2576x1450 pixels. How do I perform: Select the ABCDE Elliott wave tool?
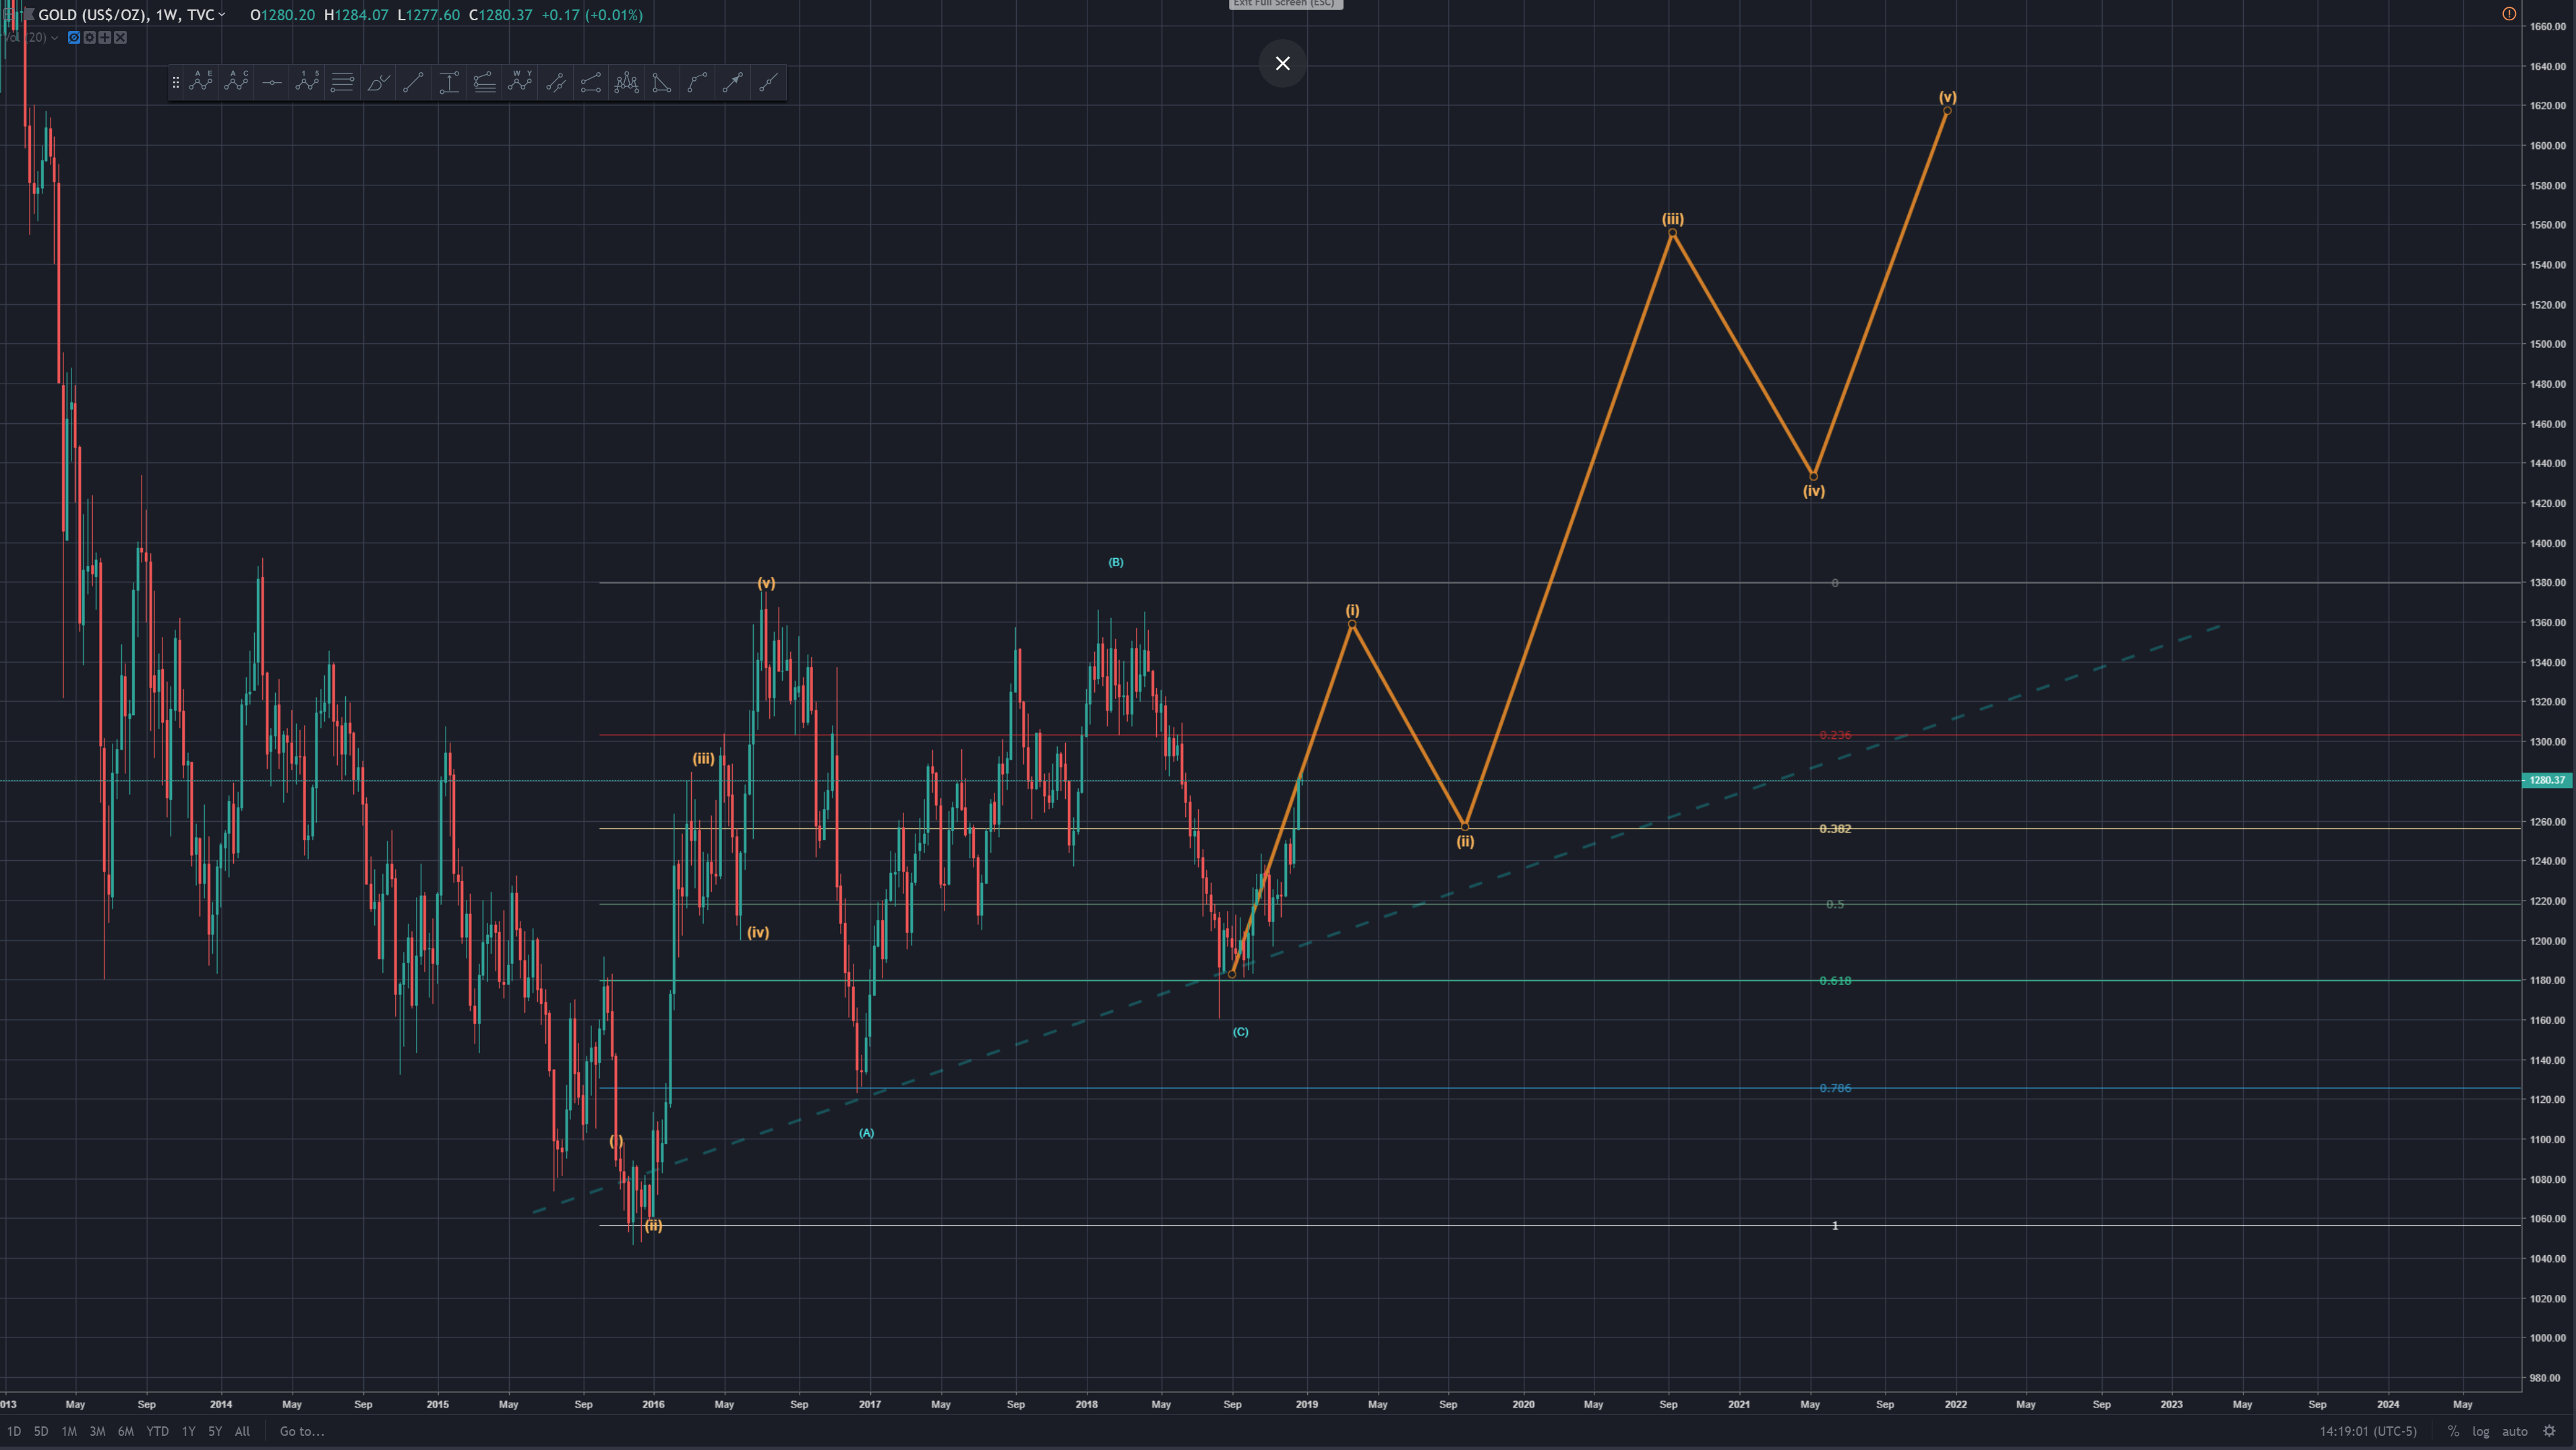pos(201,82)
